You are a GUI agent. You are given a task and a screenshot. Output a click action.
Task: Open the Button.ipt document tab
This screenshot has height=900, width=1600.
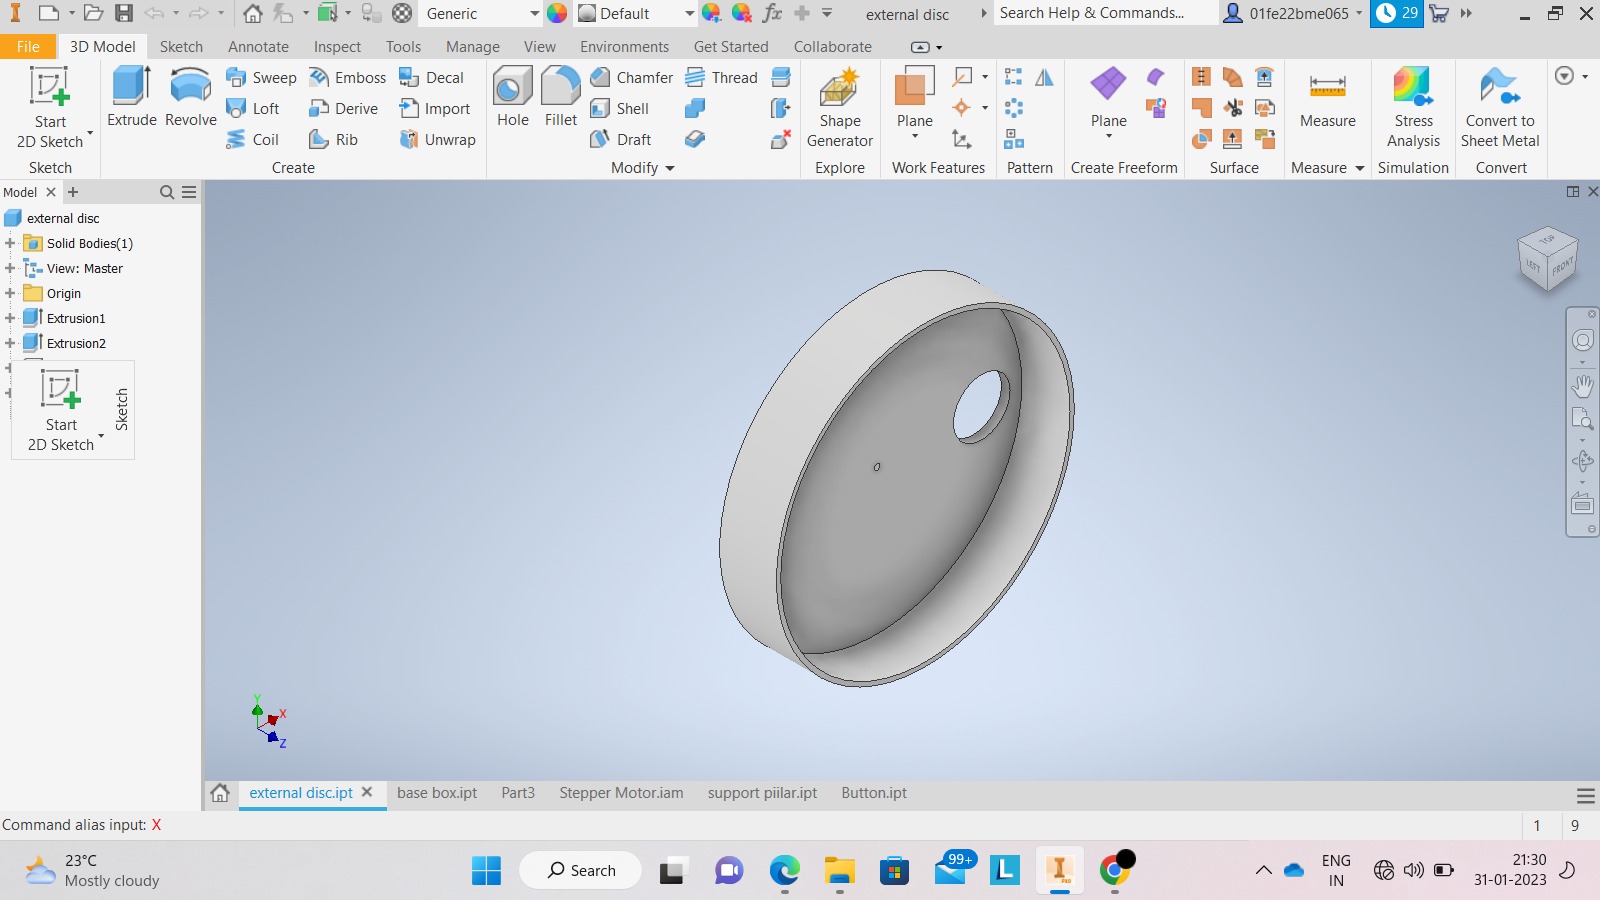874,792
